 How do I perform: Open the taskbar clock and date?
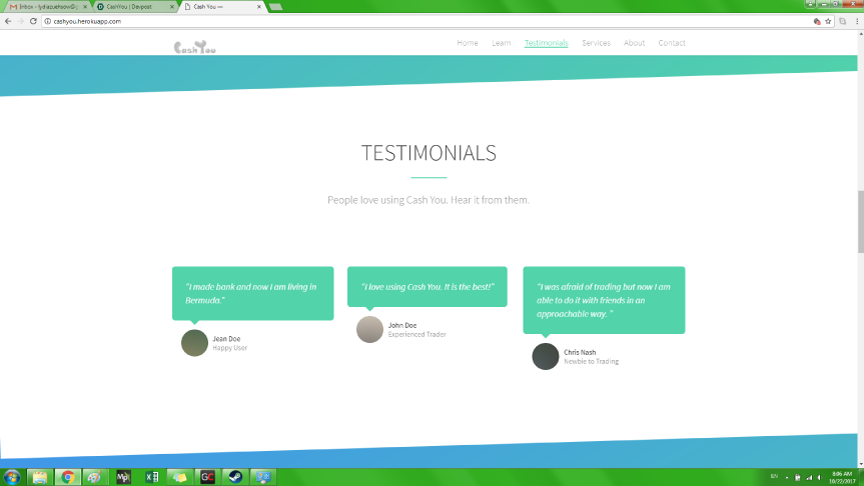[842, 477]
